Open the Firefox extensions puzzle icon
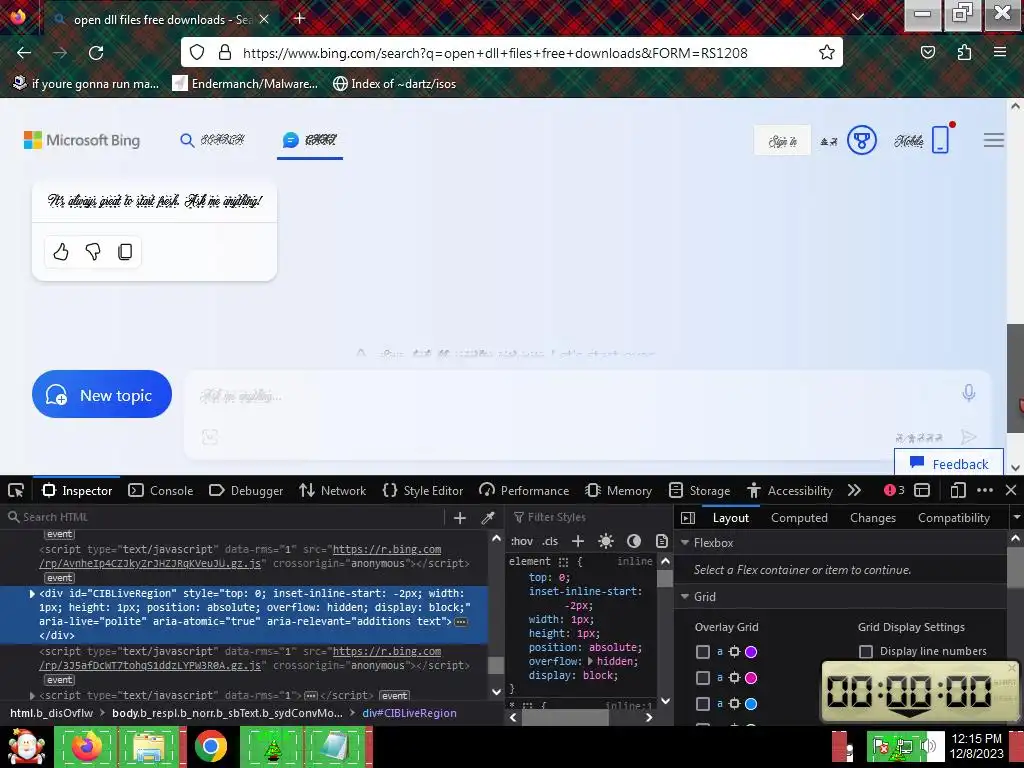The image size is (1024, 768). [x=965, y=53]
